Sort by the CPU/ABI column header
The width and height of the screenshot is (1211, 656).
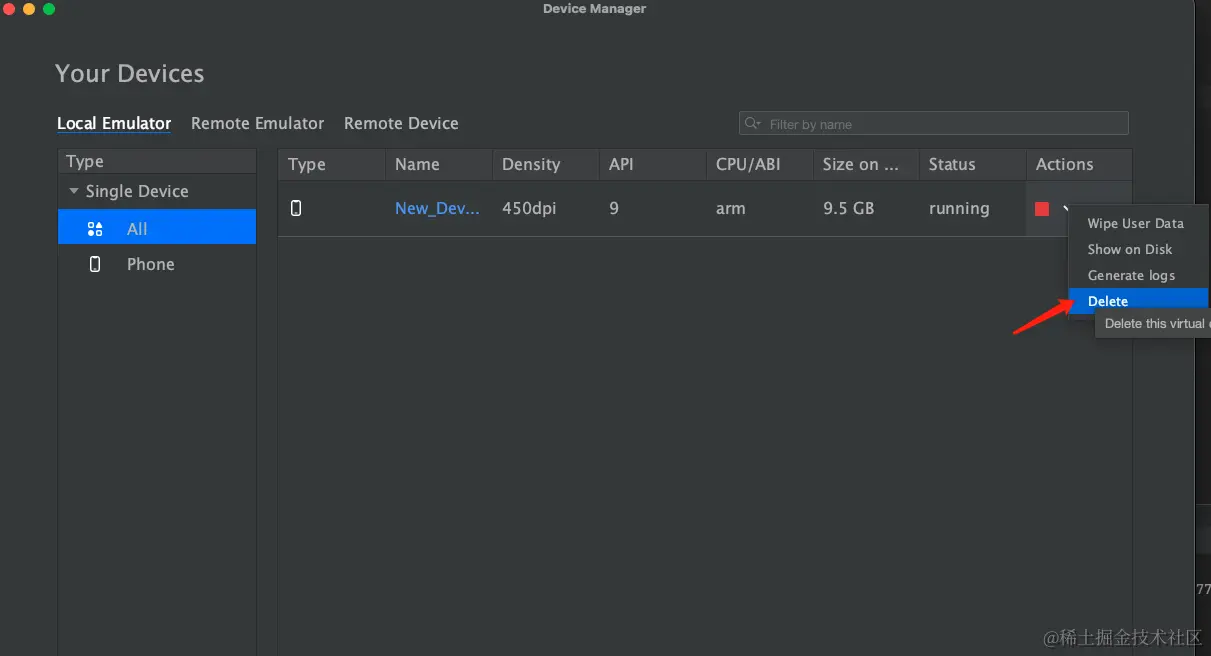tap(760, 164)
